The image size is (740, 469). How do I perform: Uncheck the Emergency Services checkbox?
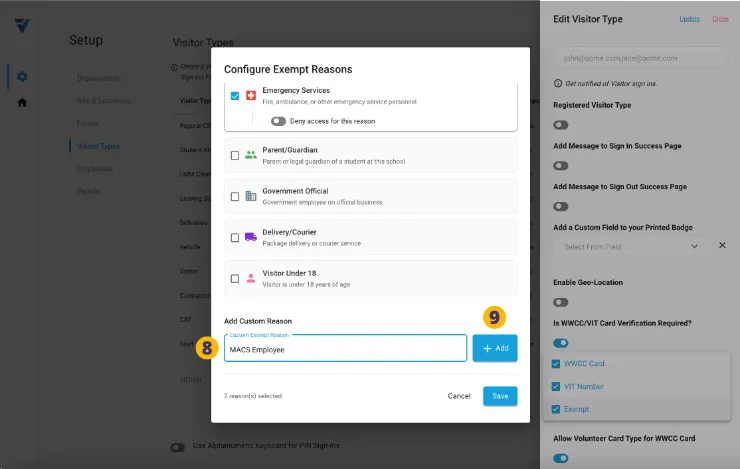[x=235, y=96]
